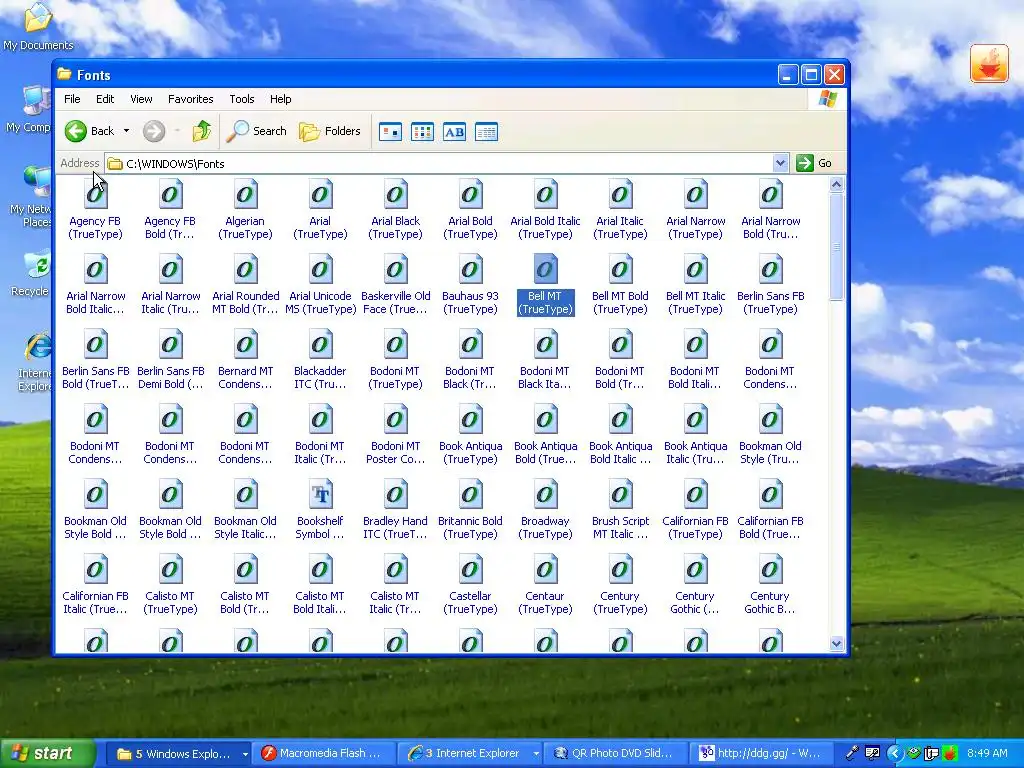Open the http://ddg.gg/ taskbar window
Screen dimensions: 1024x768
click(x=761, y=754)
